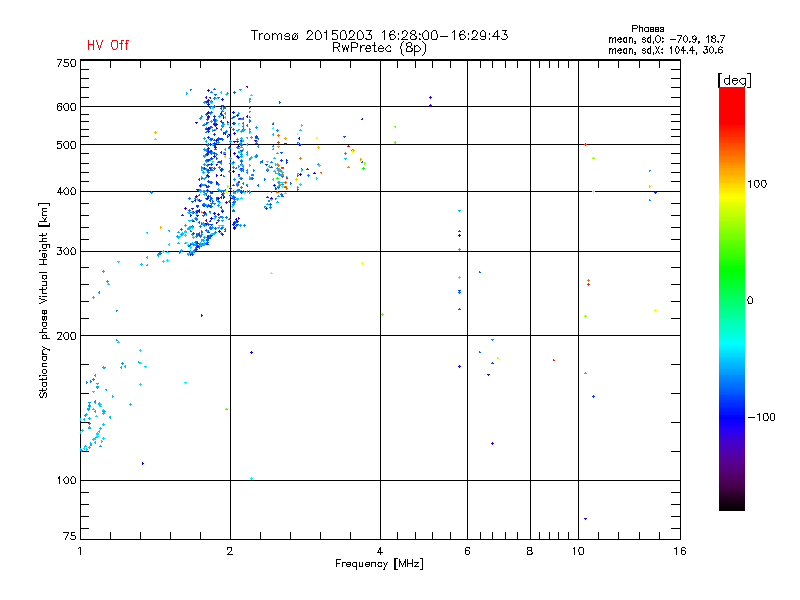The width and height of the screenshot is (800, 600).
Task: Click the '[deg]' colorbar unit label
Action: [x=734, y=80]
